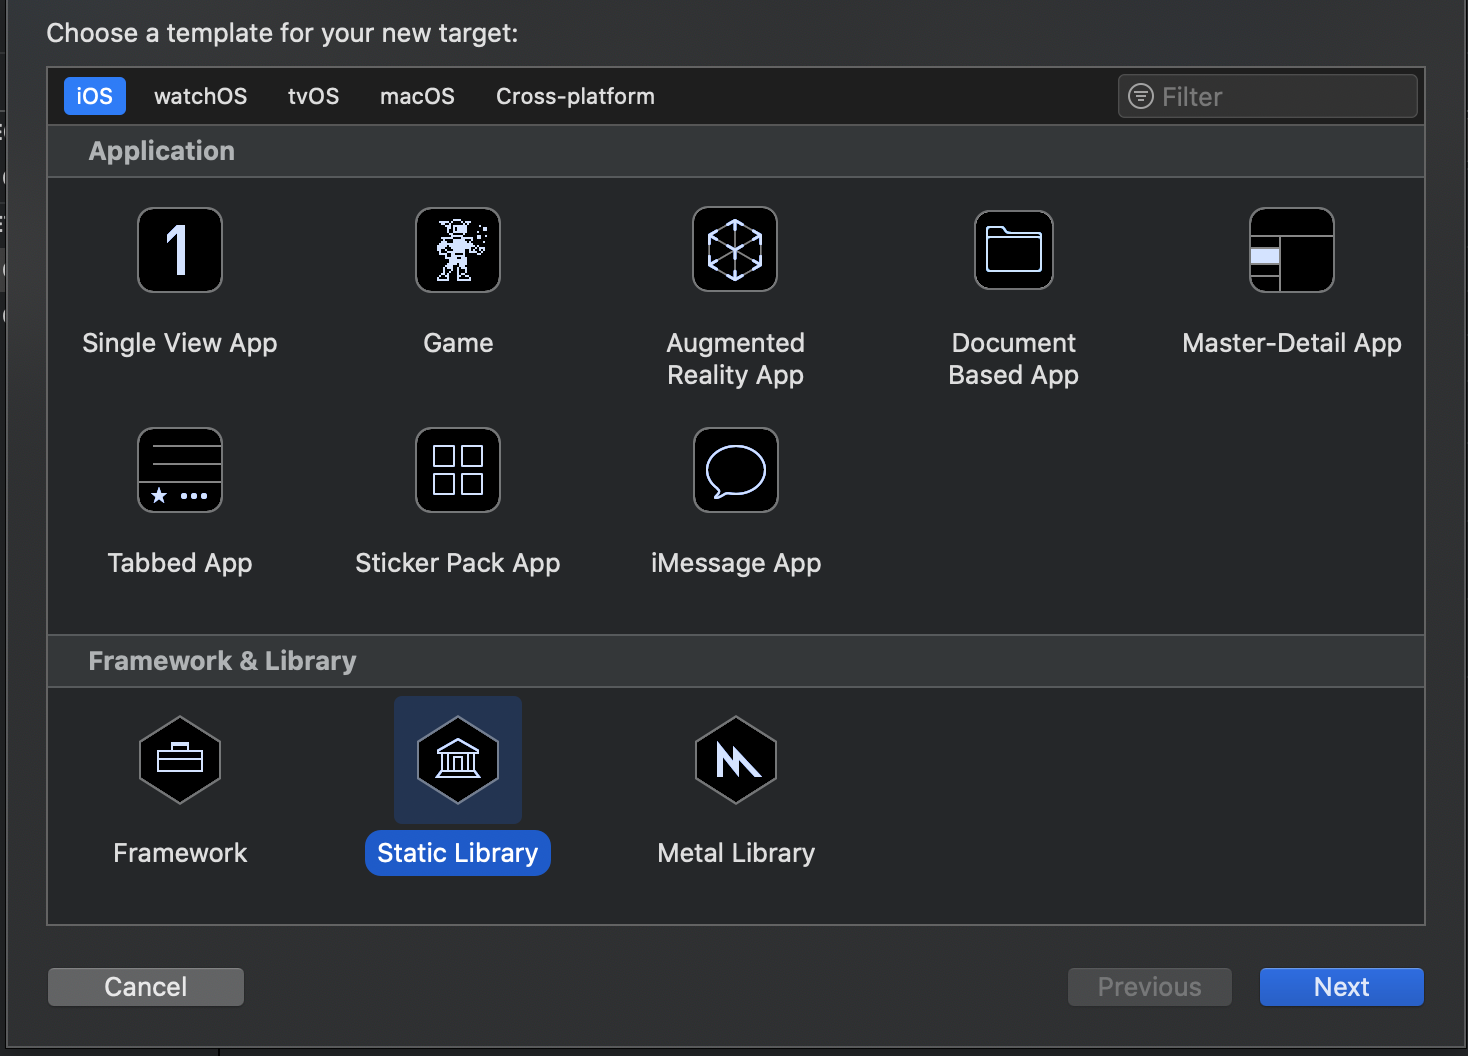The image size is (1468, 1056).
Task: Switch to the watchOS tab
Action: pyautogui.click(x=201, y=96)
